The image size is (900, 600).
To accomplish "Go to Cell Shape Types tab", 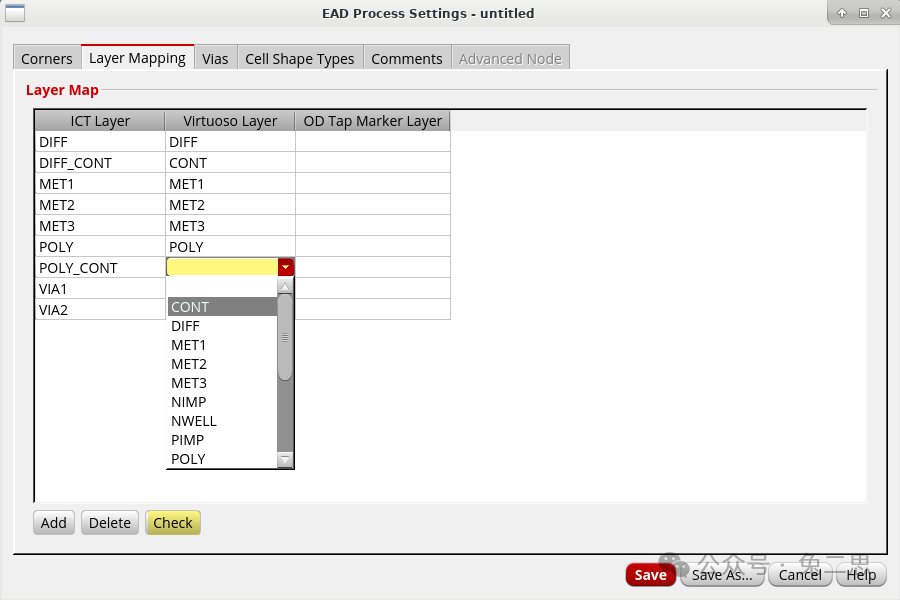I will (300, 59).
